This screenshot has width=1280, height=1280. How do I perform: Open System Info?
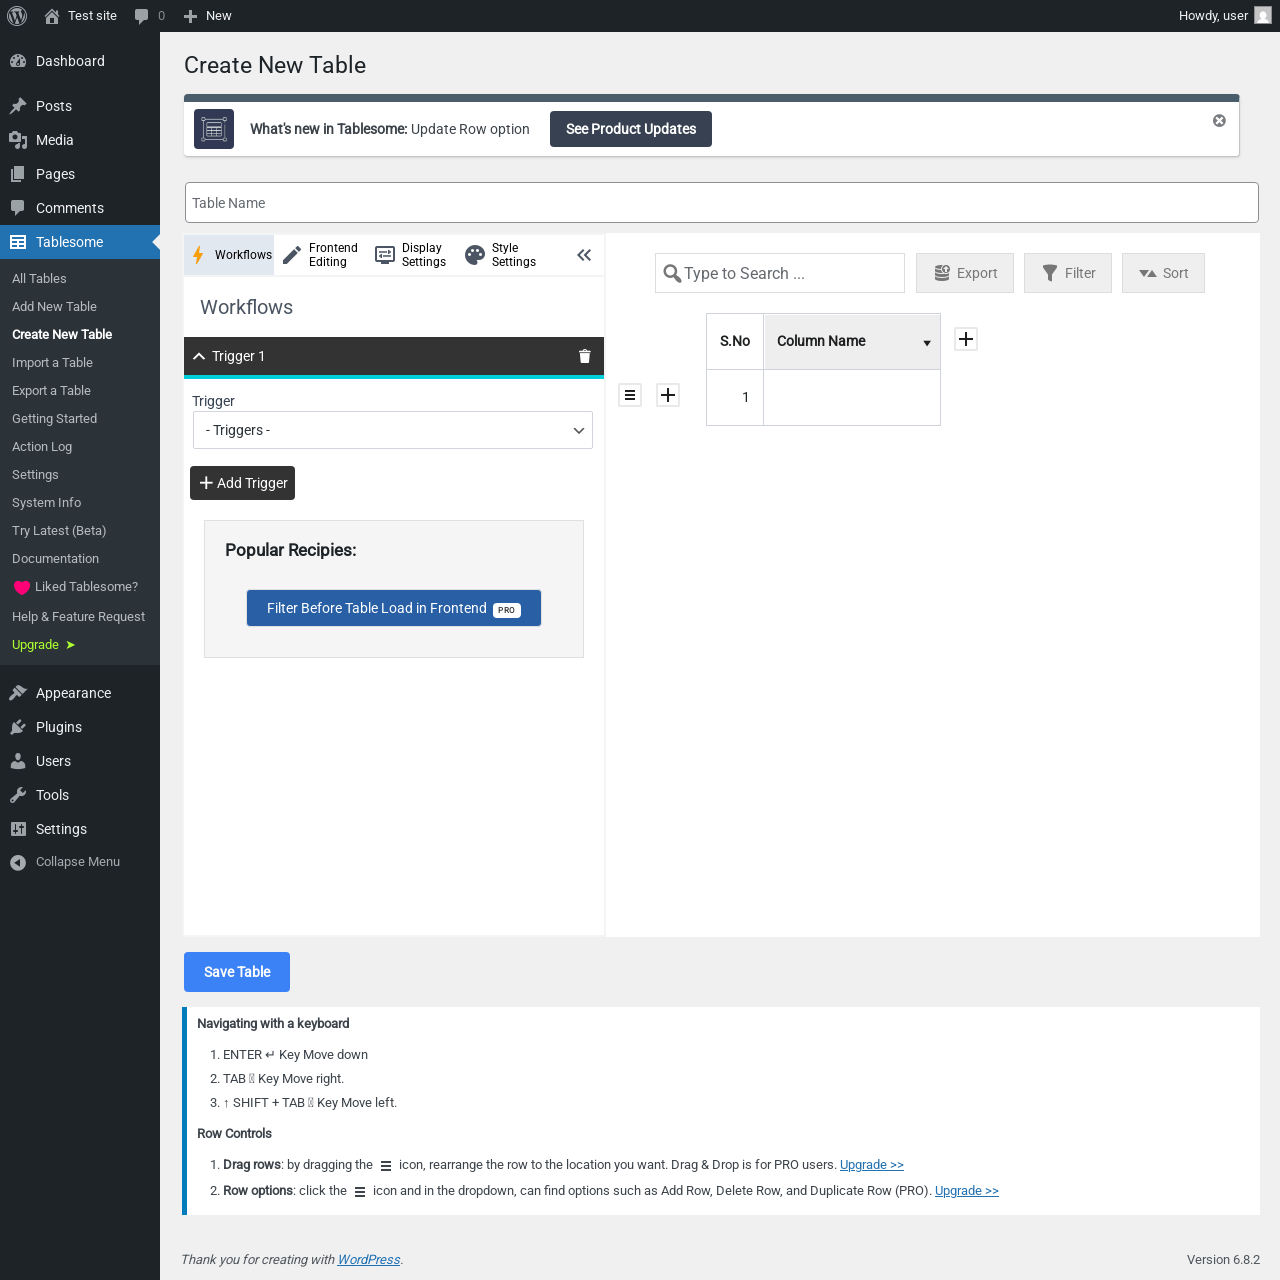46,503
